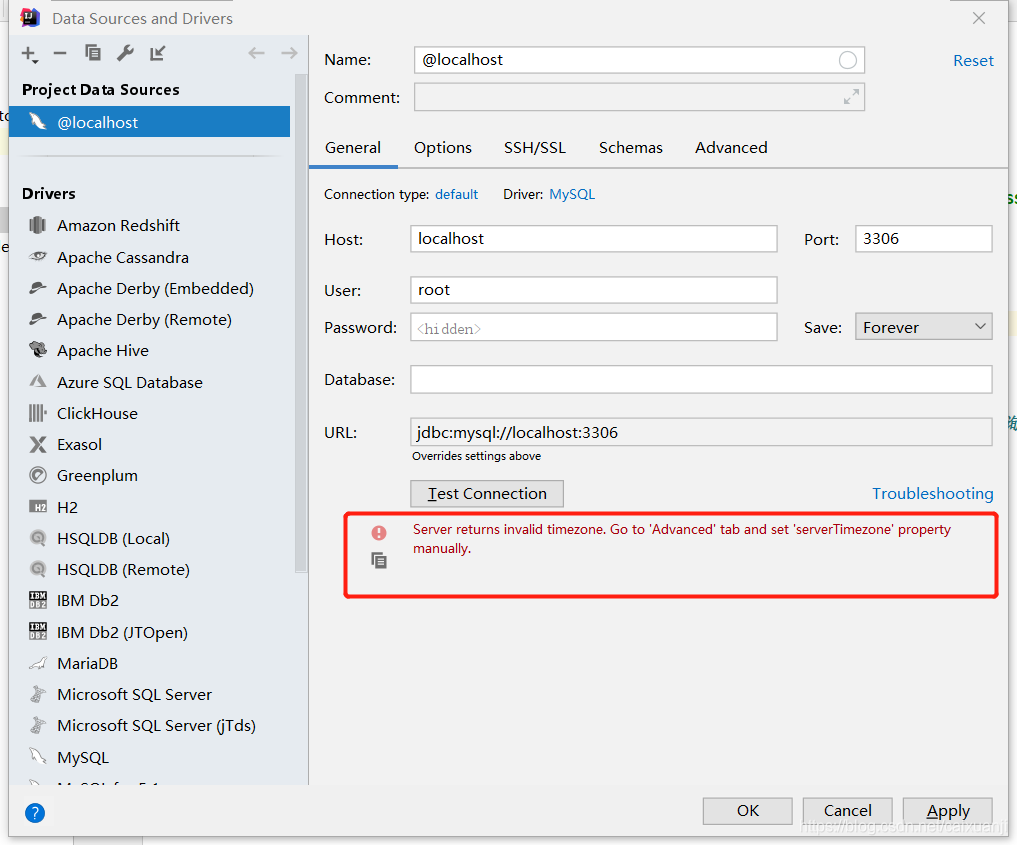Go back with left arrow
This screenshot has height=845, width=1017.
(x=256, y=53)
